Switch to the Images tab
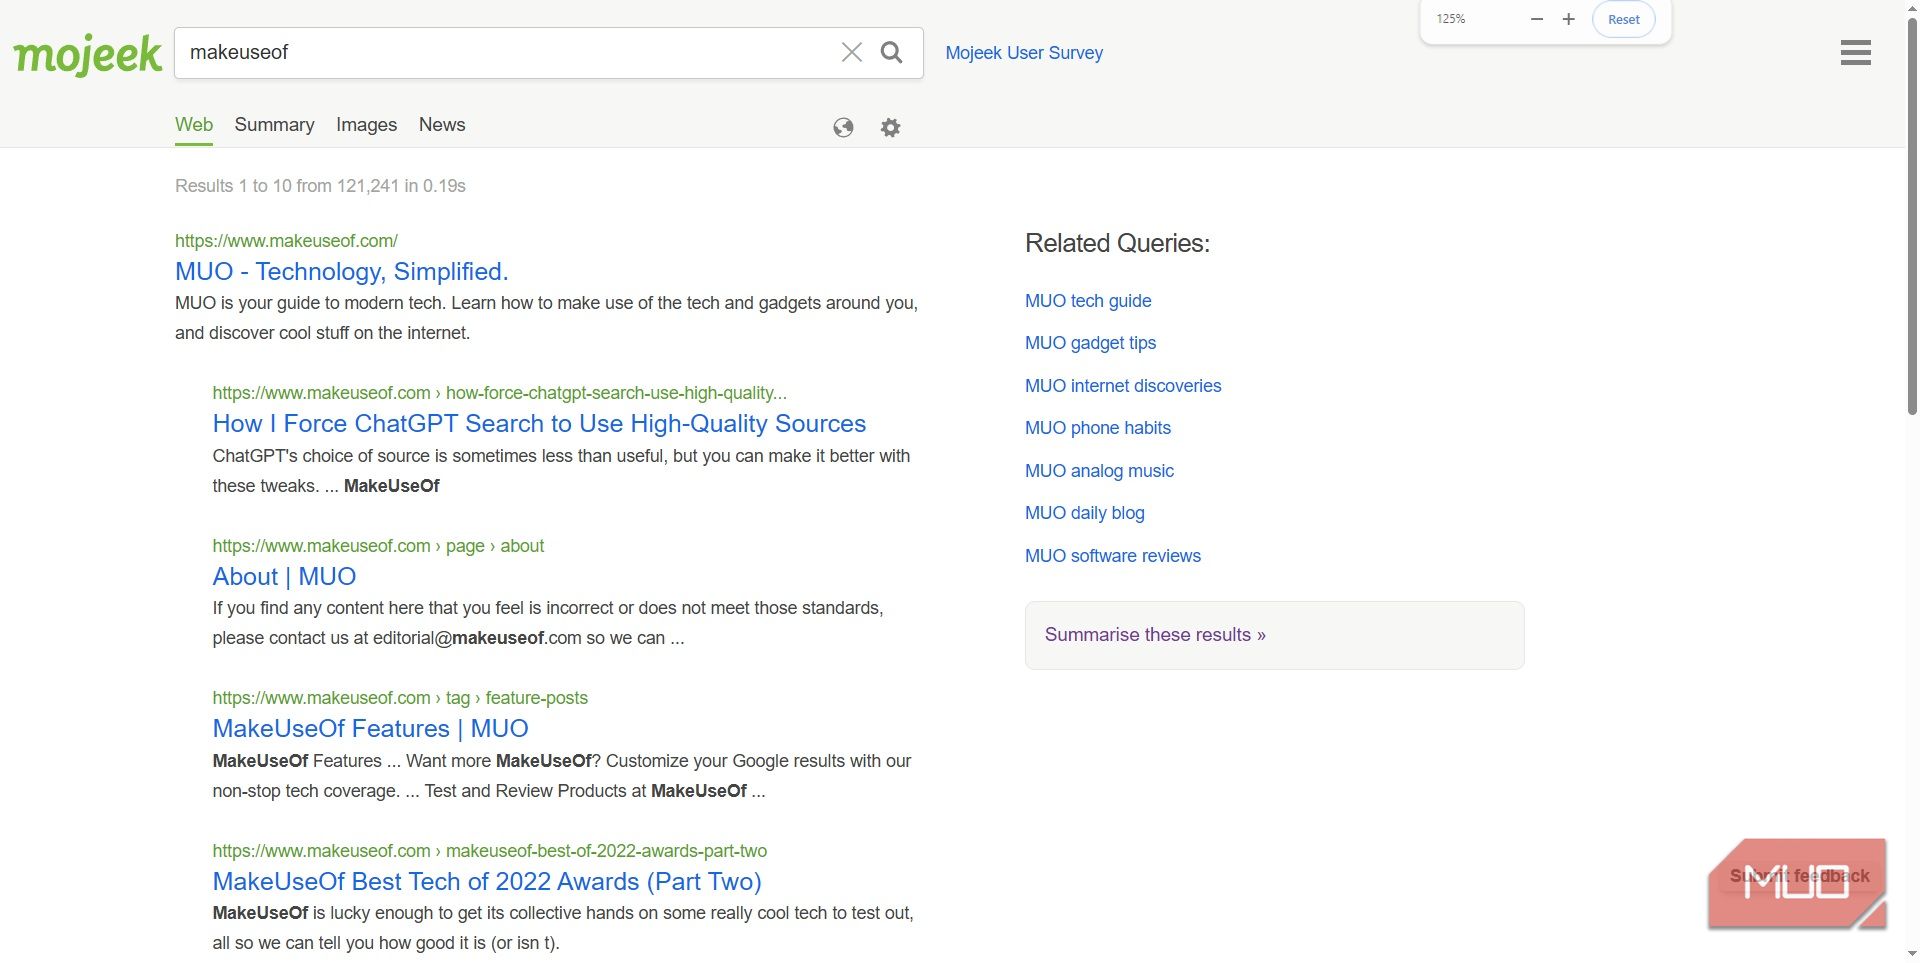This screenshot has width=1920, height=963. point(366,125)
